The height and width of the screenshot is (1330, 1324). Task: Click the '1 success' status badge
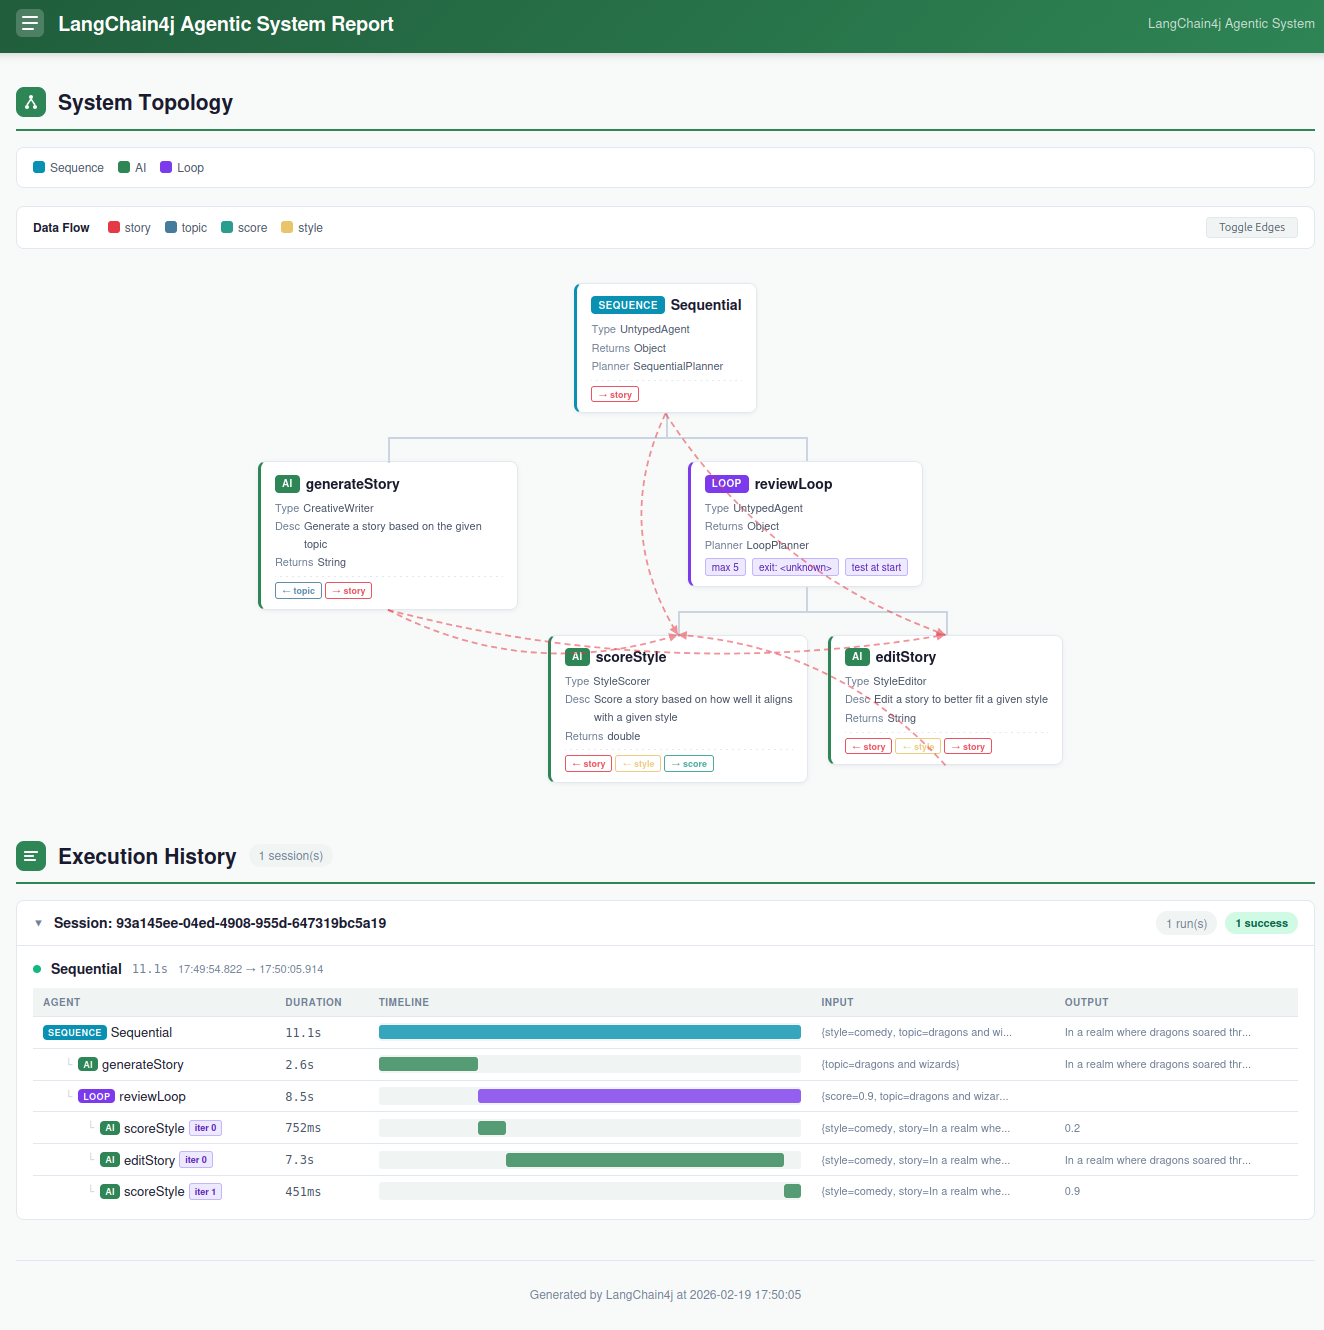pyautogui.click(x=1260, y=923)
